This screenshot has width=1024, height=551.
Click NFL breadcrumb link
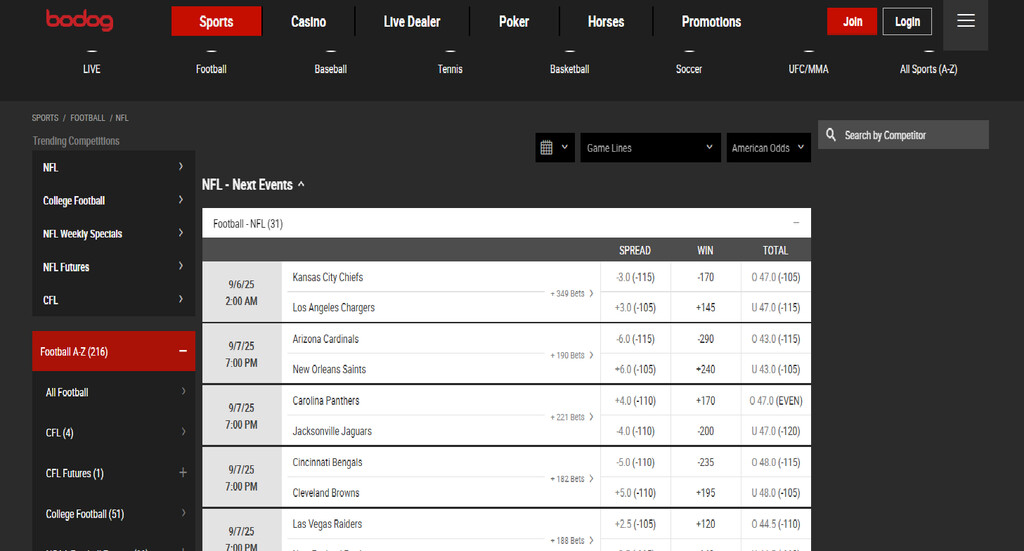122,118
